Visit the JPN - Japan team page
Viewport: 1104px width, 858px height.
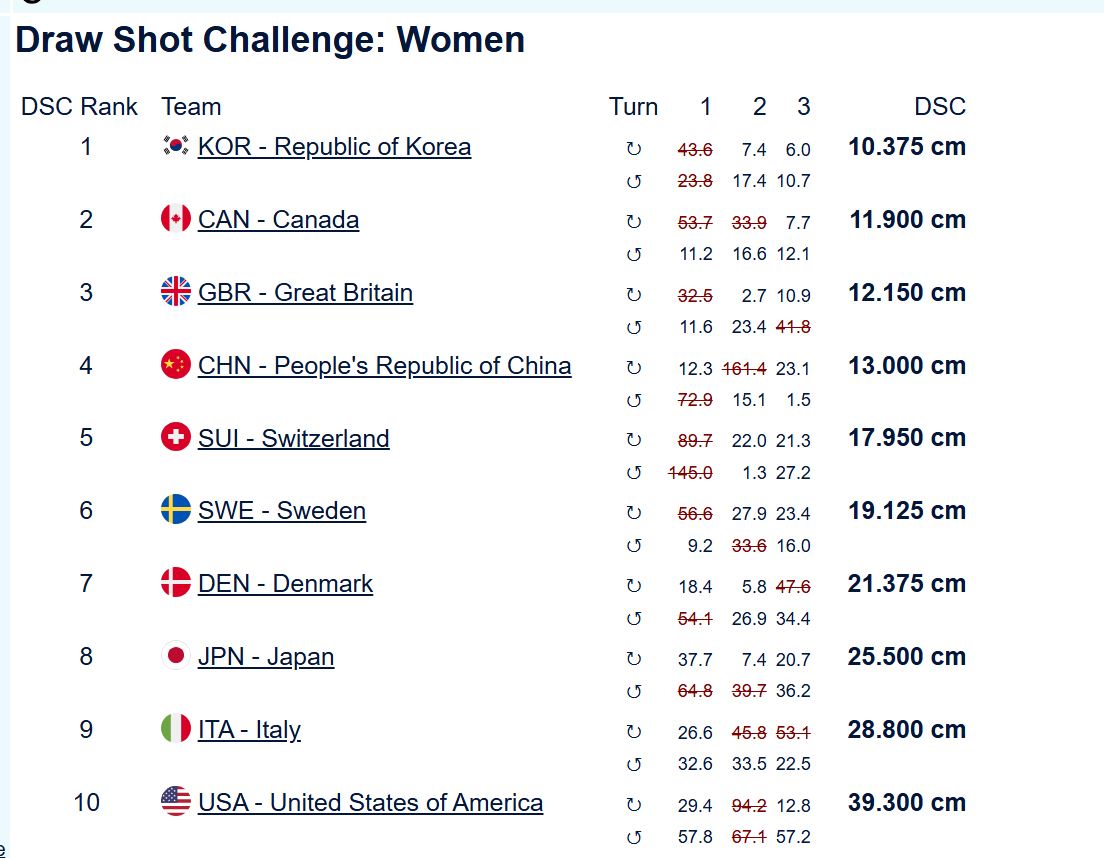tap(265, 657)
